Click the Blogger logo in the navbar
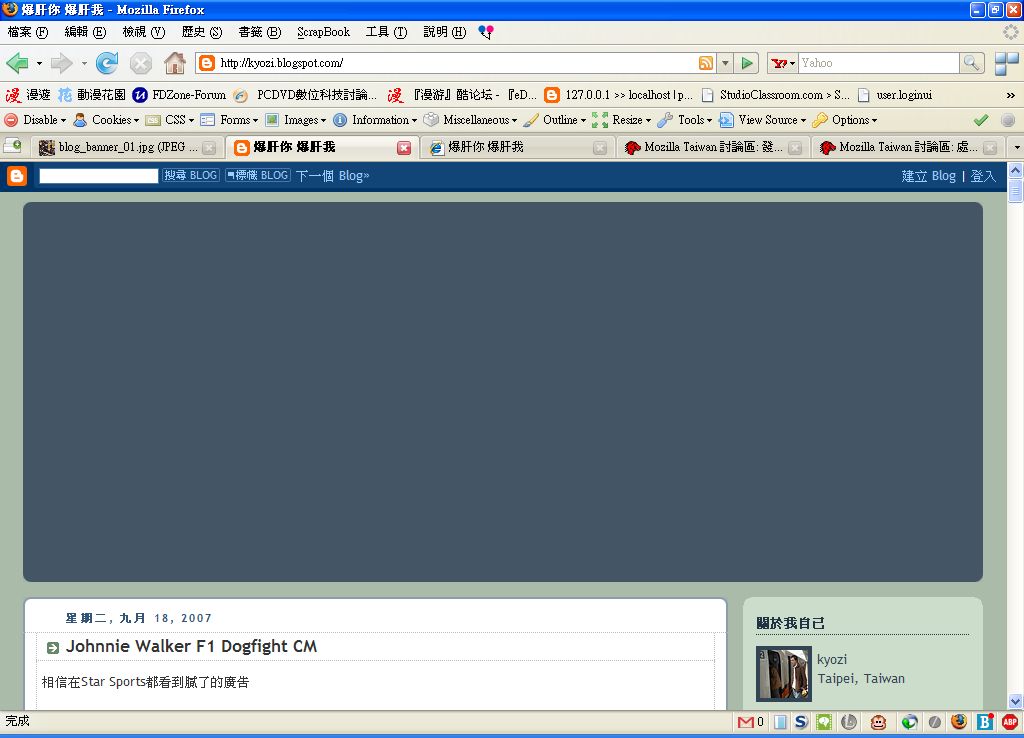This screenshot has width=1024, height=738. [x=17, y=176]
